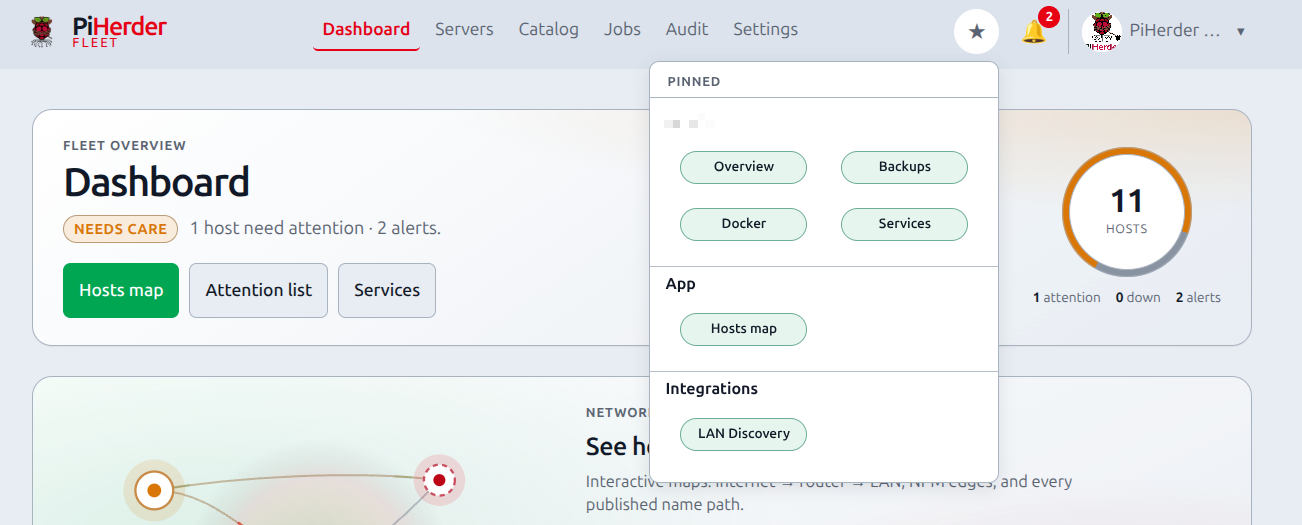Screen dimensions: 1302x525
Task: Click the red notification count badge
Action: (1048, 17)
